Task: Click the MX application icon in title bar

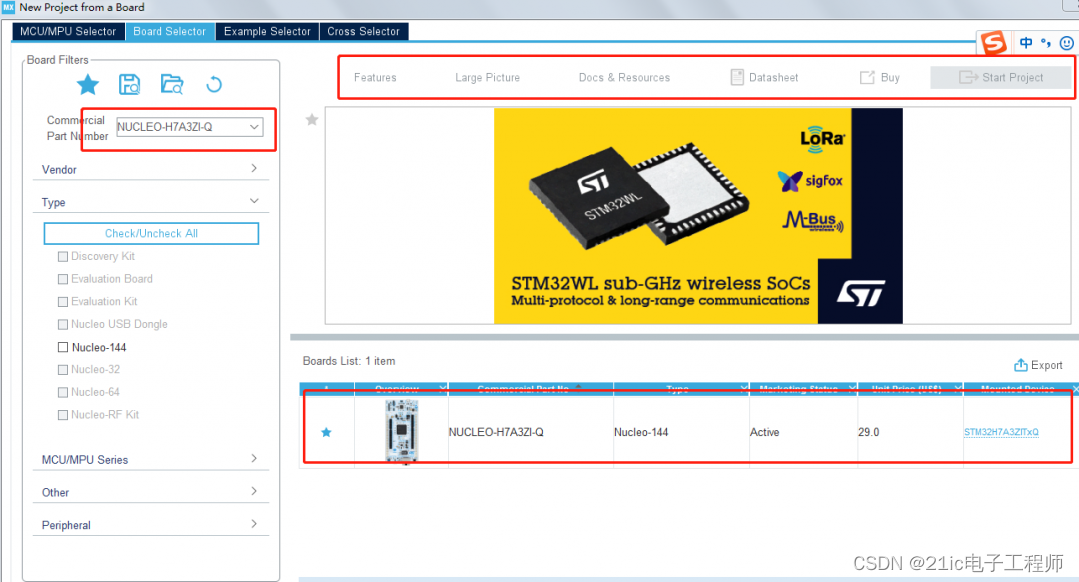Action: pos(8,7)
